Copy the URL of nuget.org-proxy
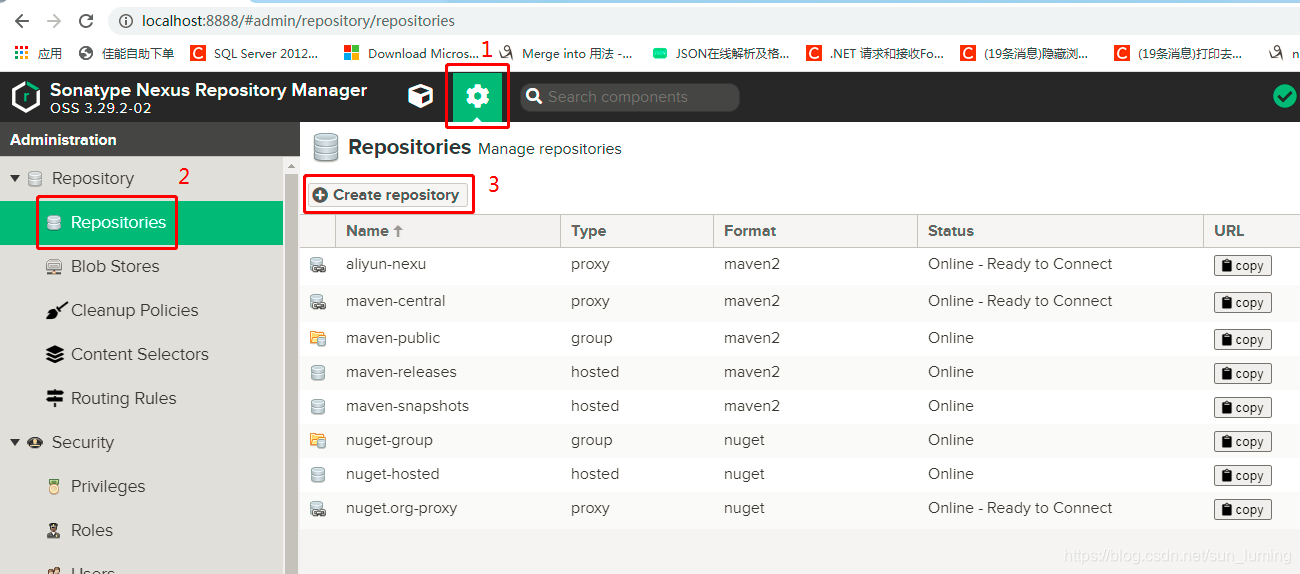Viewport: 1300px width, 574px height. (x=1243, y=510)
